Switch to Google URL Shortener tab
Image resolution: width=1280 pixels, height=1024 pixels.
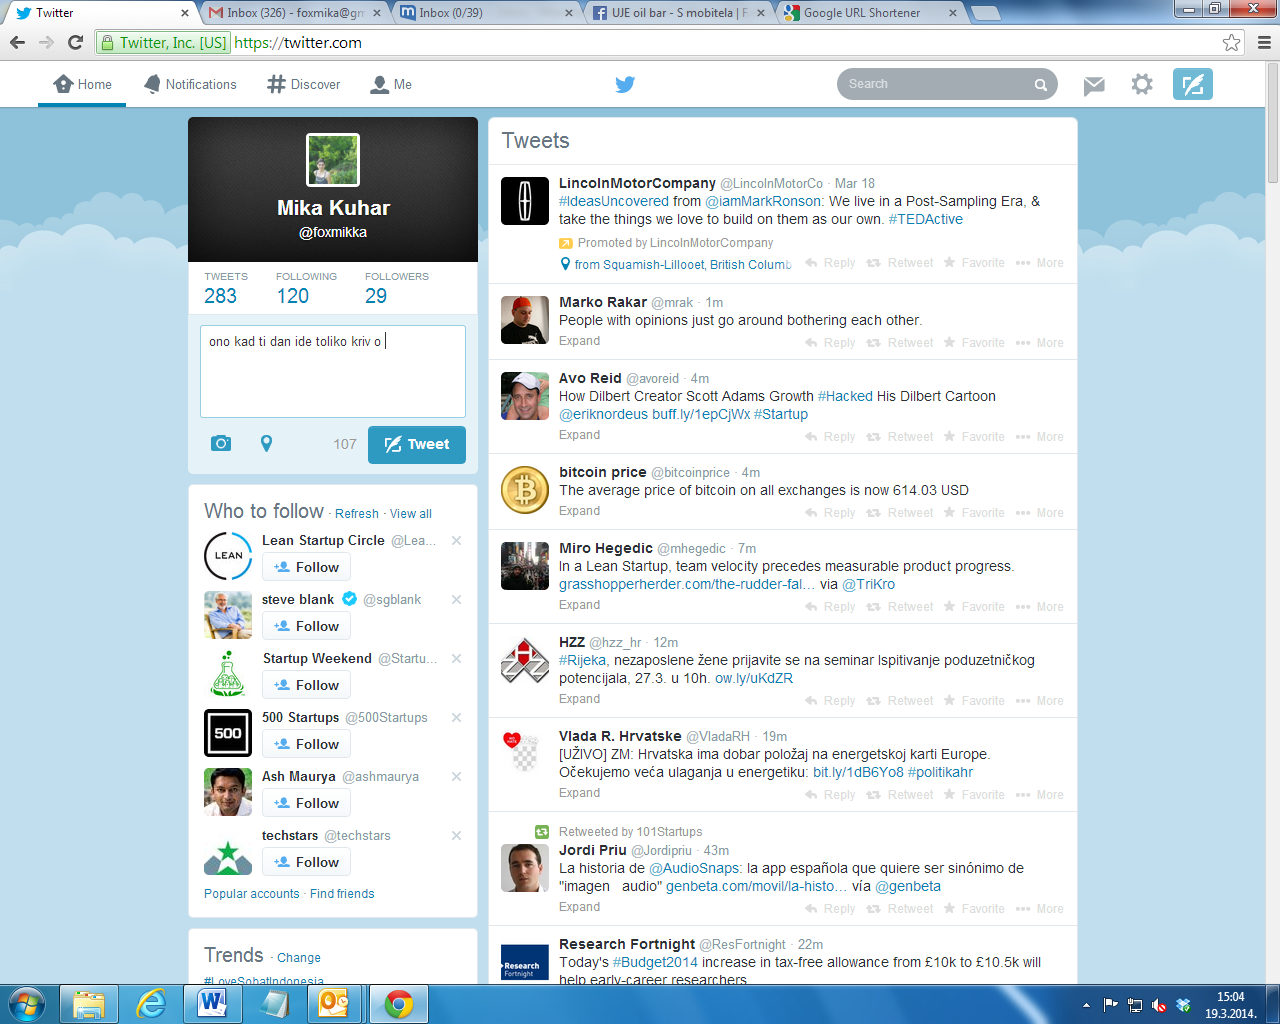(x=870, y=13)
